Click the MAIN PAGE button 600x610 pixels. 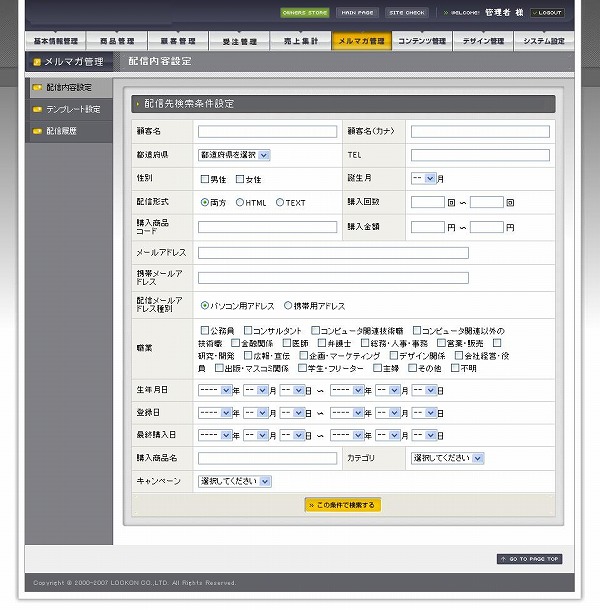tap(357, 12)
